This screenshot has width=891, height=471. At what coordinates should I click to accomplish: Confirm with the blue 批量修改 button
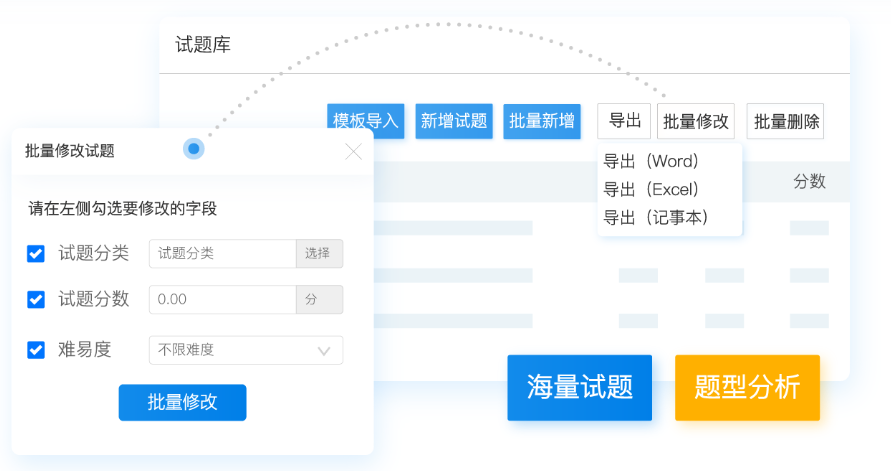tap(182, 402)
